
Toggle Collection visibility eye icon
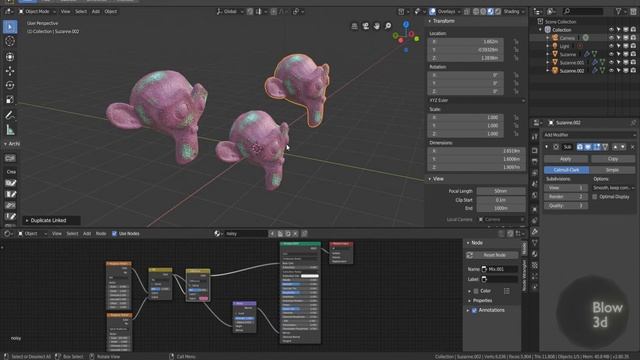(x=611, y=30)
